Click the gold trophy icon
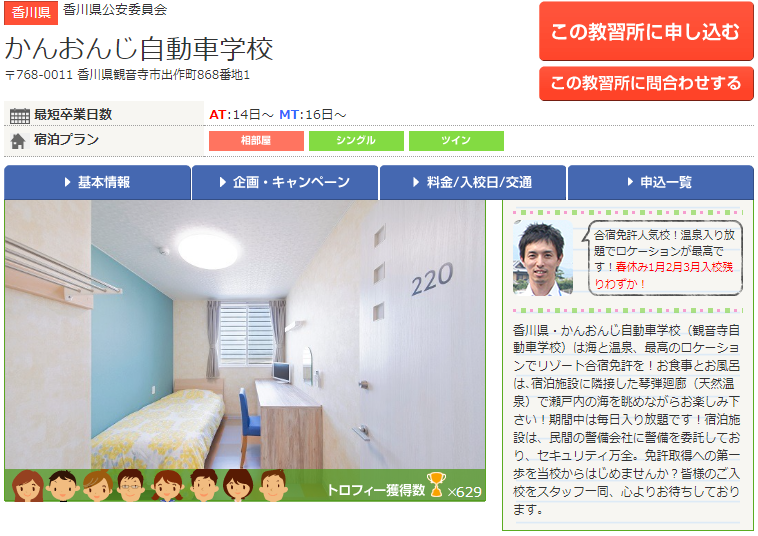Screen dimensions: 758x536 coord(436,485)
